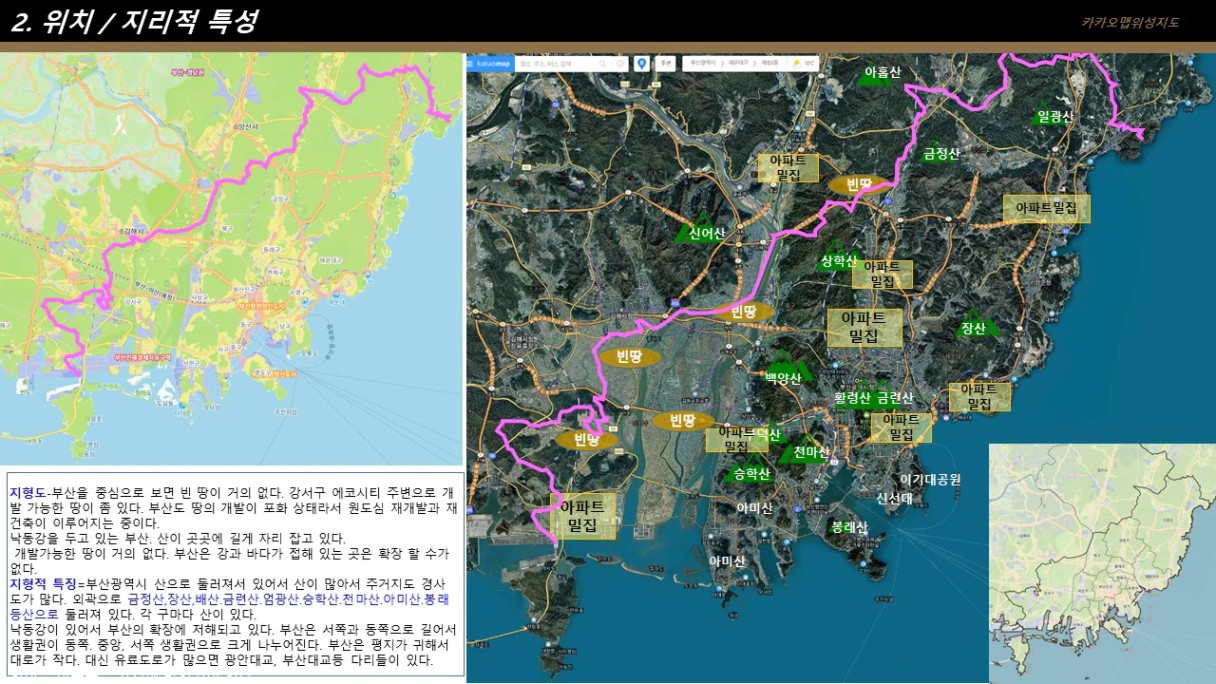Click the blue 지형적 특징 heading text
Image resolution: width=1216 pixels, height=684 pixels.
point(45,583)
